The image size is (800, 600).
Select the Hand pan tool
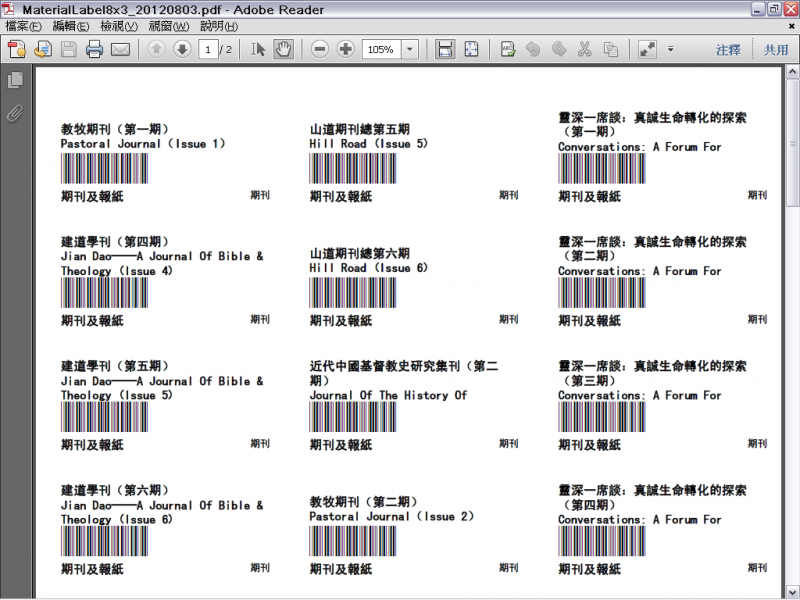pos(283,49)
